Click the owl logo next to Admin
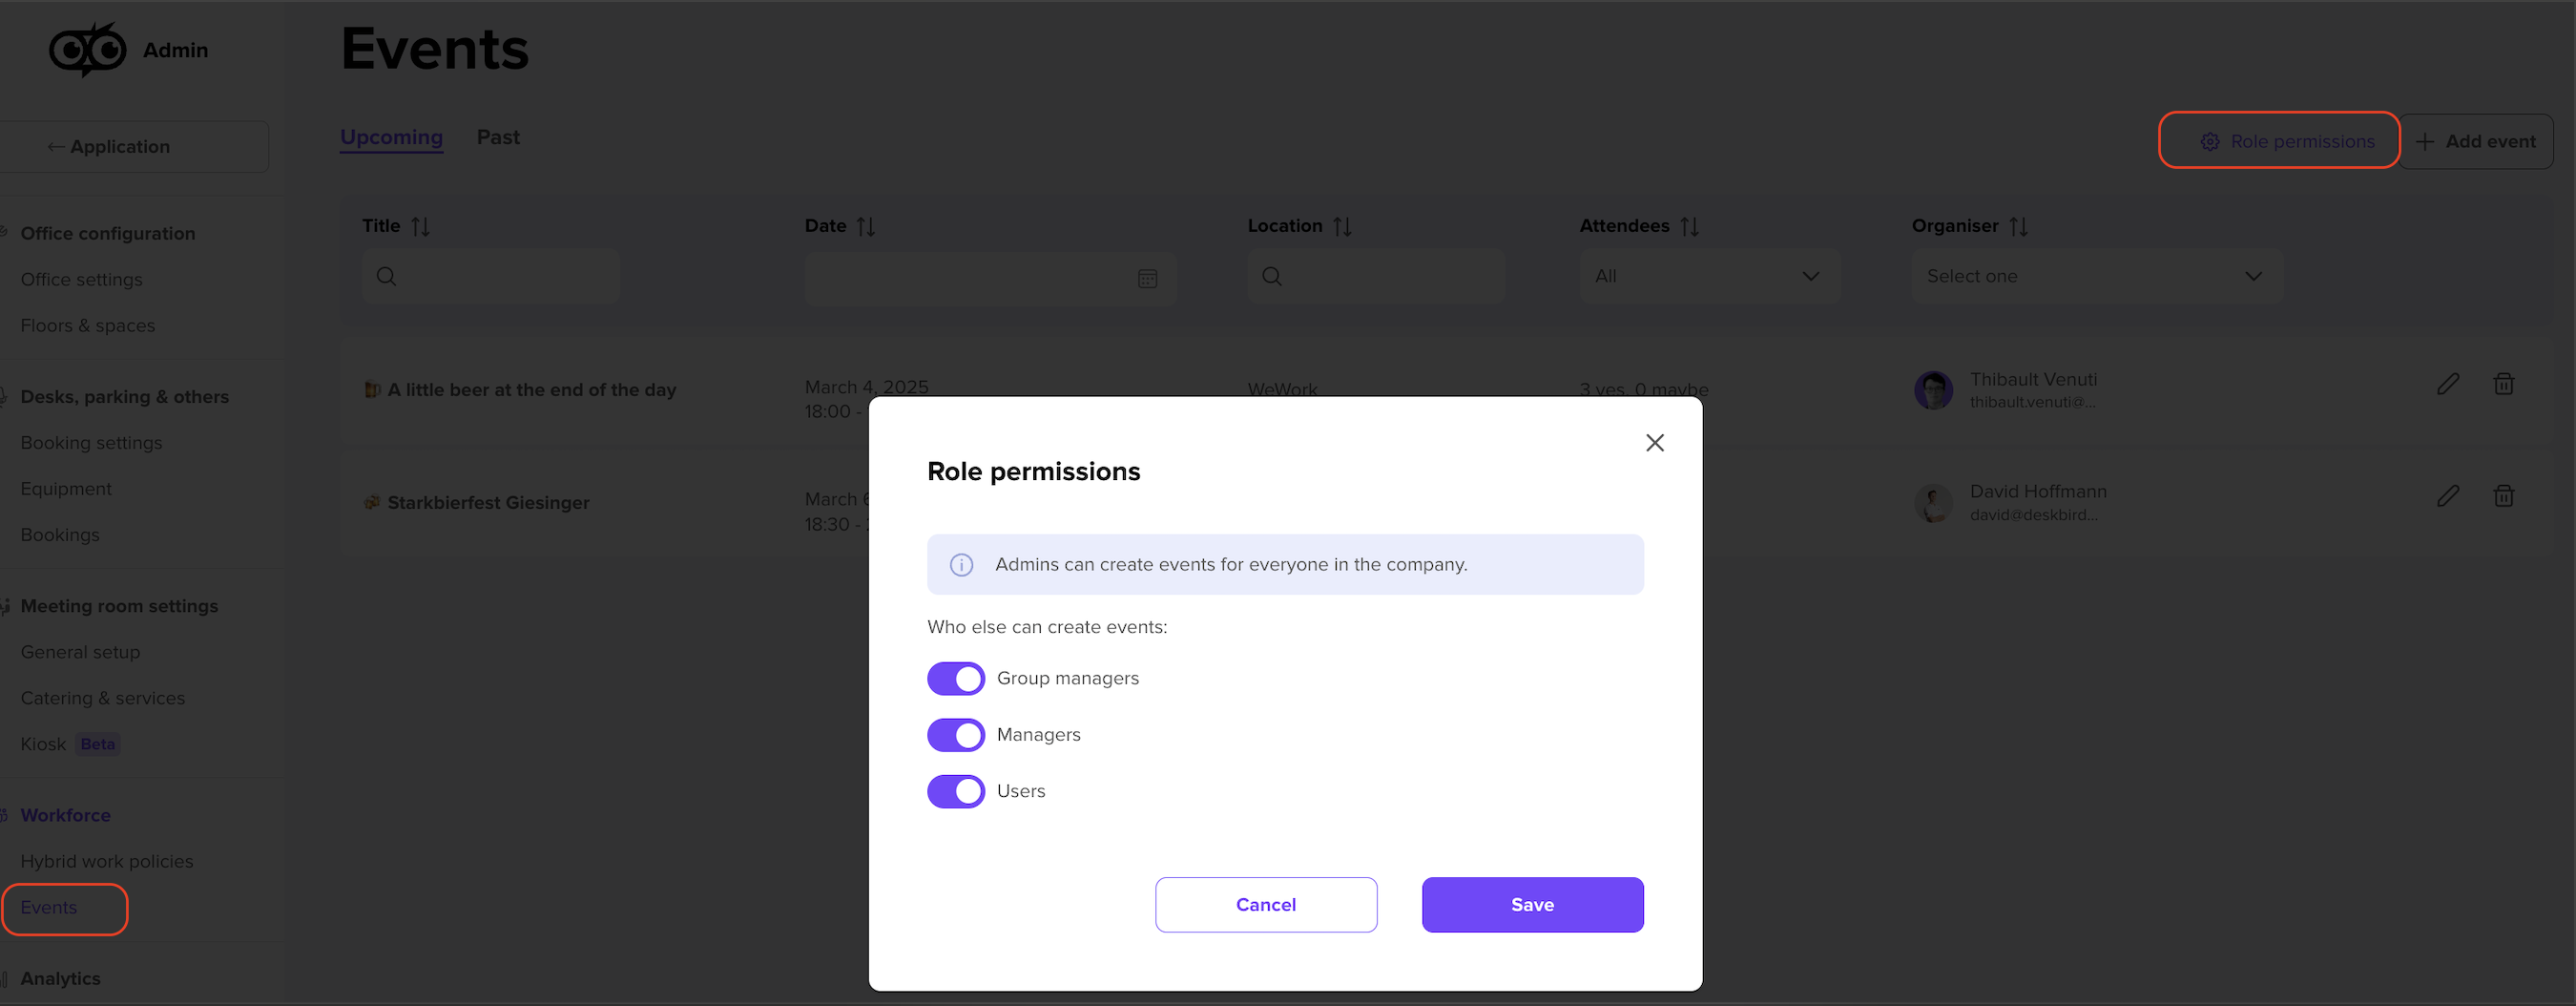 (88, 49)
